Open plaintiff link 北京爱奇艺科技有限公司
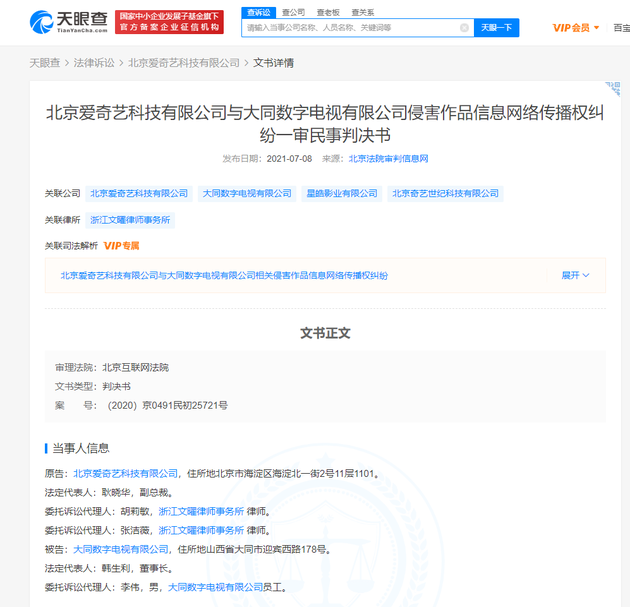Viewport: 630px width, 607px height. coord(125,474)
